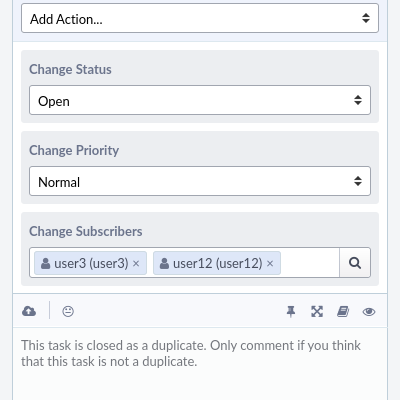400x400 pixels.
Task: Click person icon in user12 token
Action: click(164, 263)
